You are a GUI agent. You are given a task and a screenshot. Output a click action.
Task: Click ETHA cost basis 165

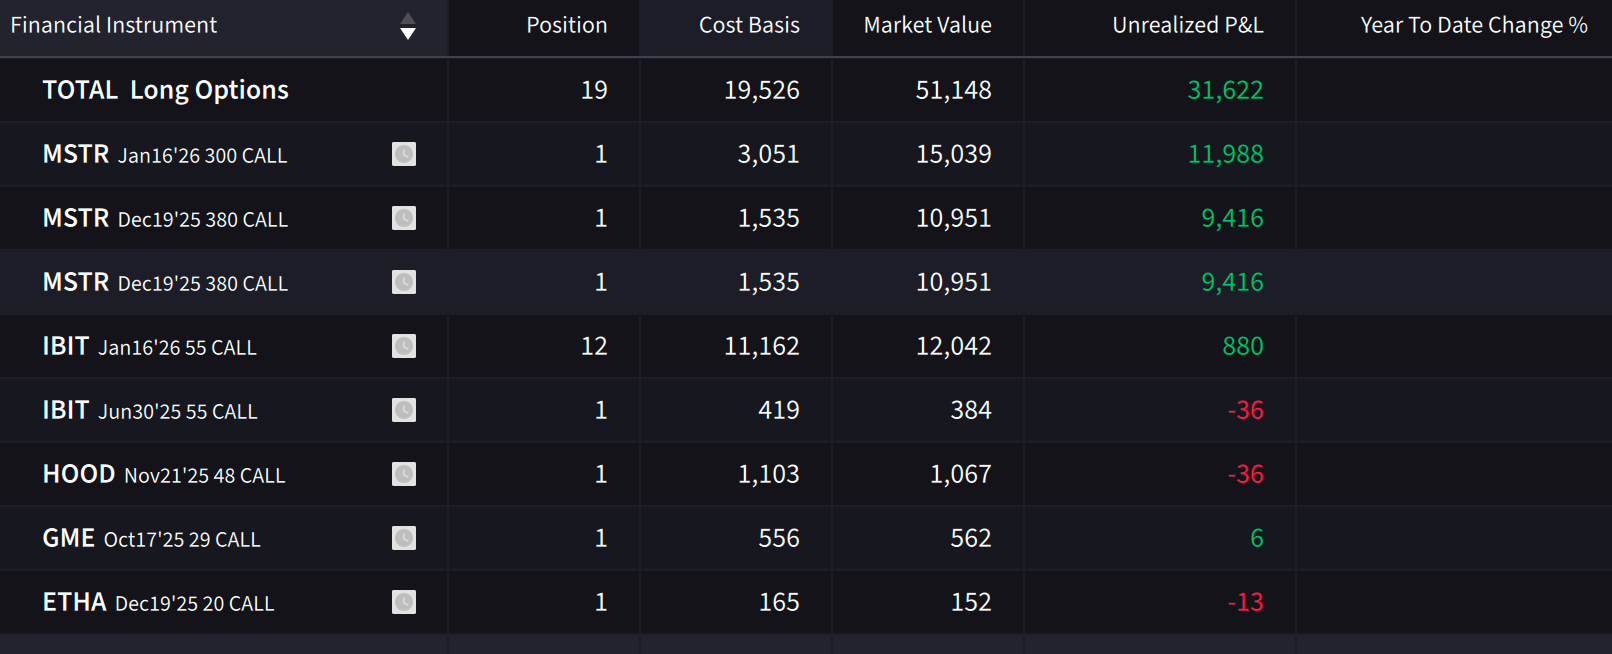point(779,602)
